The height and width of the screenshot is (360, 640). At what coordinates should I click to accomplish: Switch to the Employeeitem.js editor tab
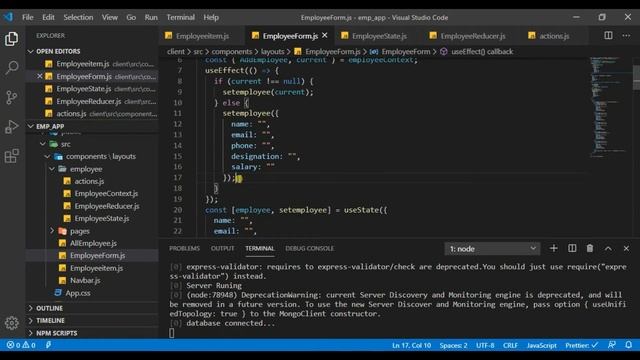coord(202,36)
